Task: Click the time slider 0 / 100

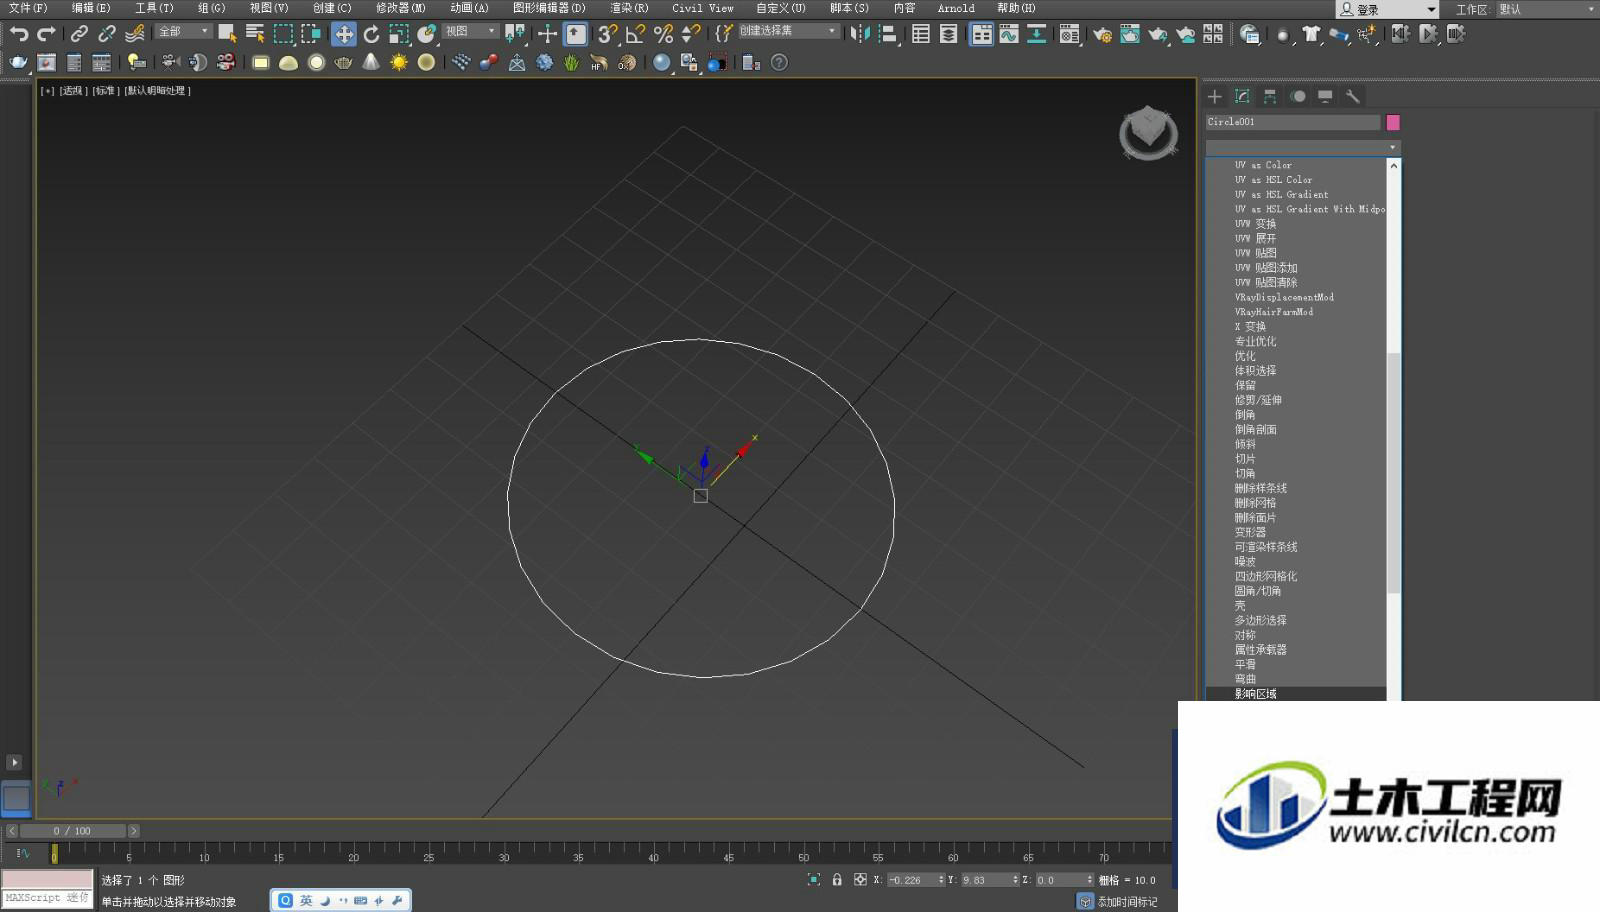Action: [x=72, y=831]
